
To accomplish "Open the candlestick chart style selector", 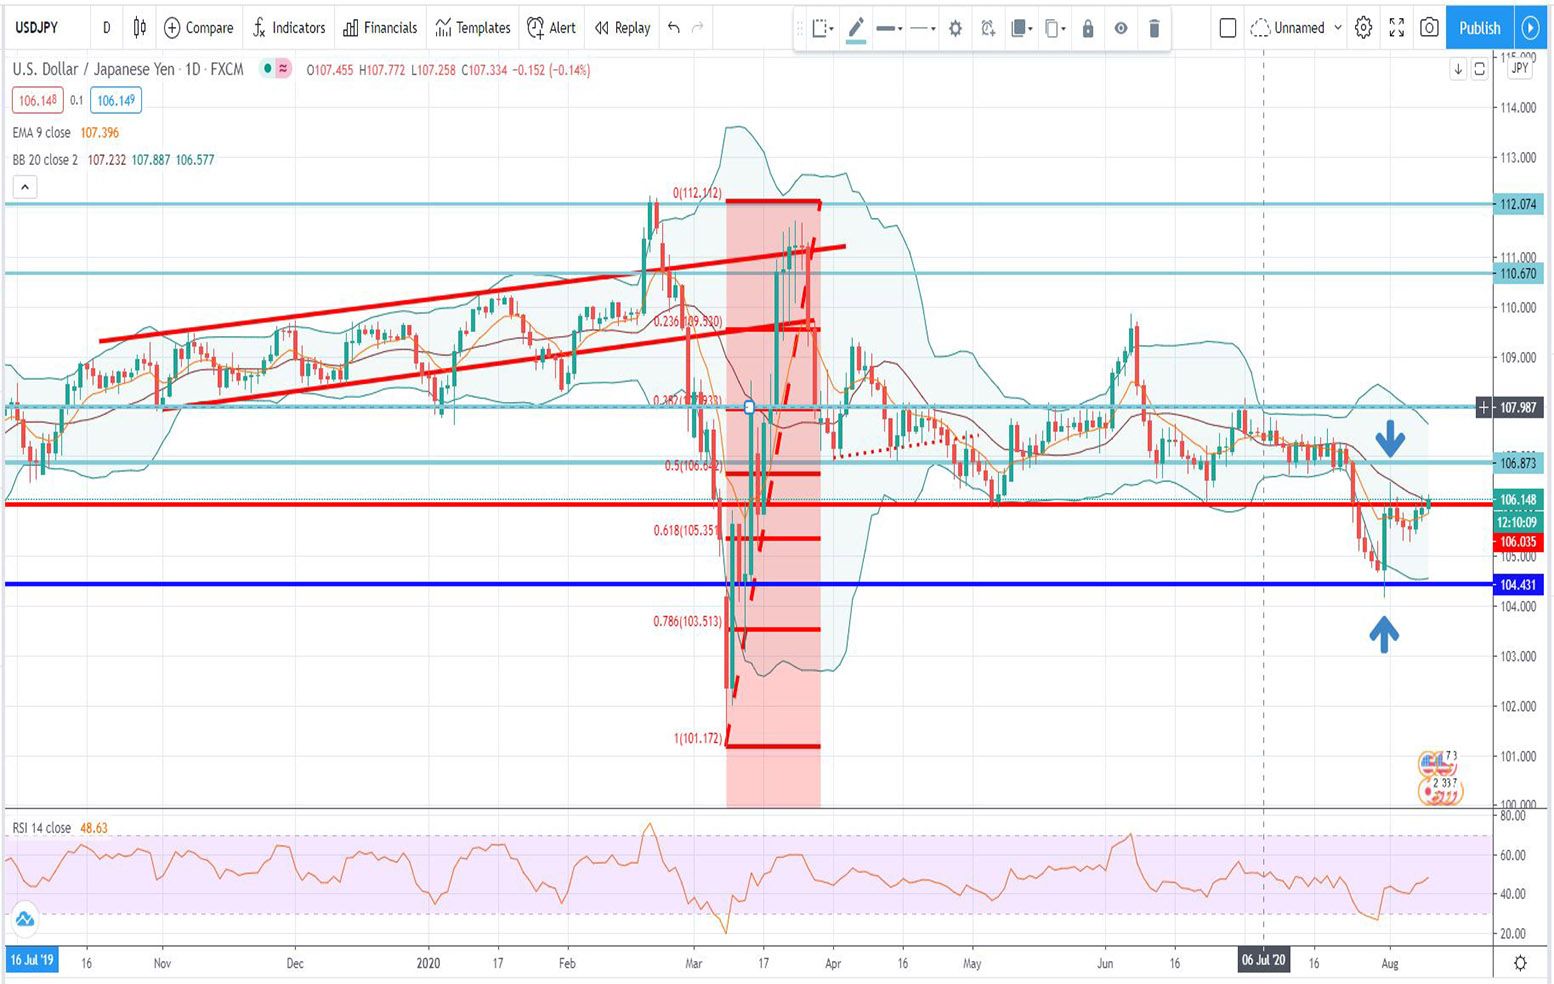I will (140, 28).
